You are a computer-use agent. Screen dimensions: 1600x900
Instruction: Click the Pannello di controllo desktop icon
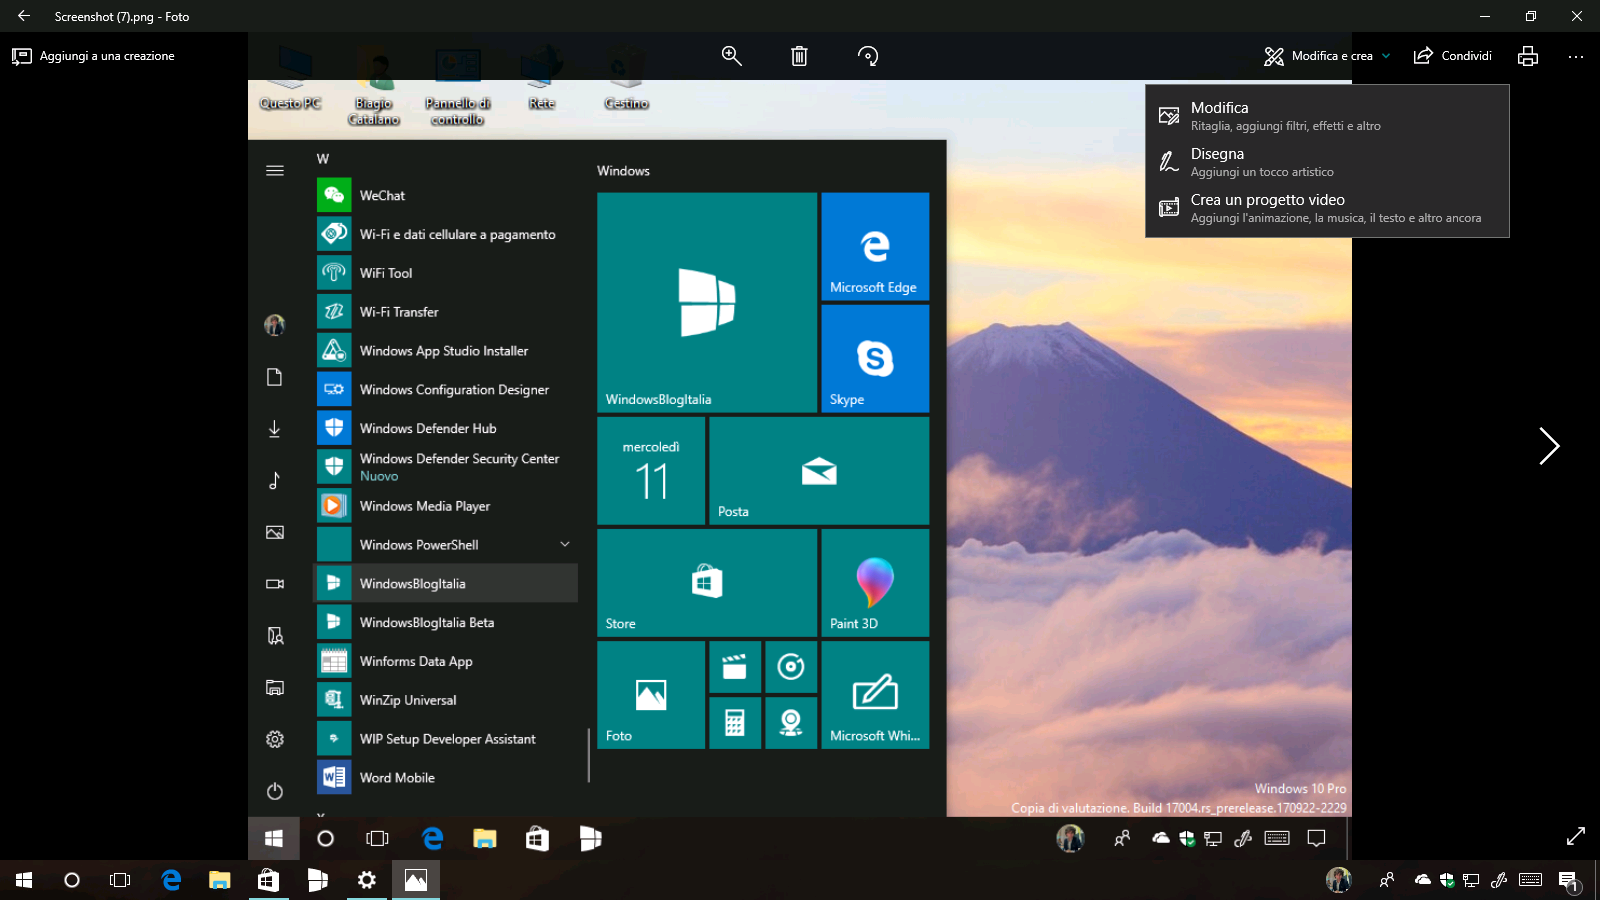[458, 88]
